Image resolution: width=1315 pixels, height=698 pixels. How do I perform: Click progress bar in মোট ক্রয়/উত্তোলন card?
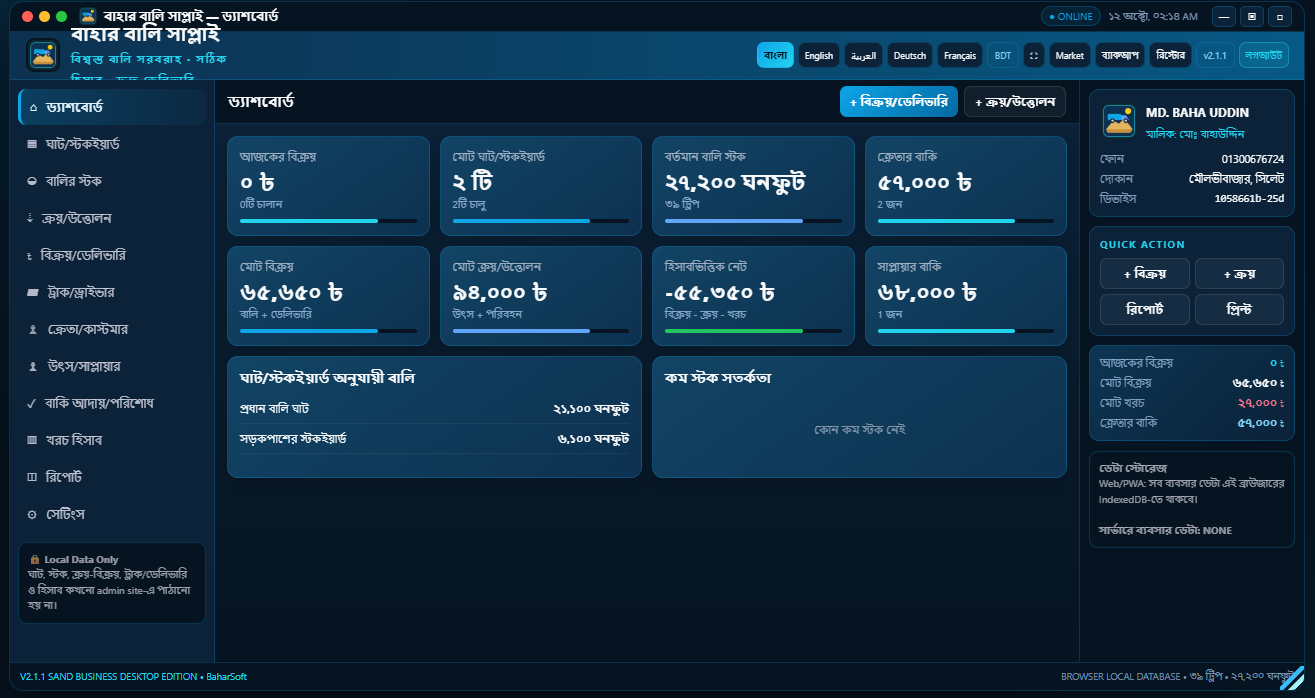tap(541, 331)
